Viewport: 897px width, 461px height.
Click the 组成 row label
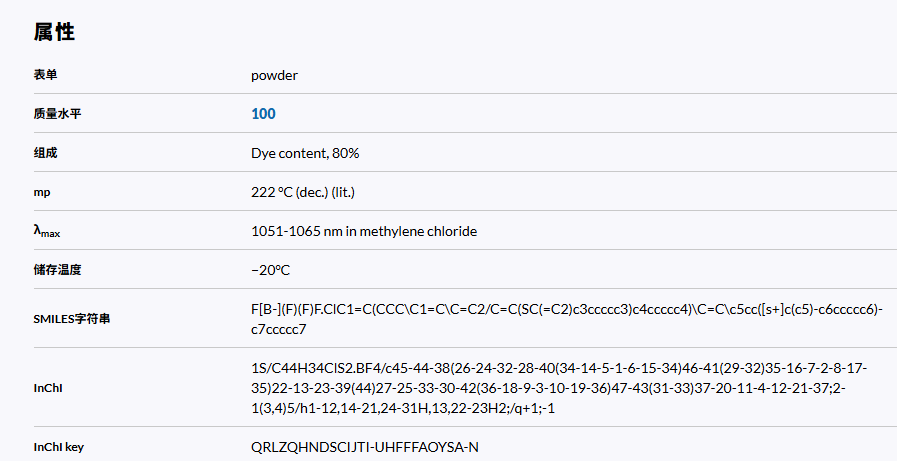click(46, 153)
